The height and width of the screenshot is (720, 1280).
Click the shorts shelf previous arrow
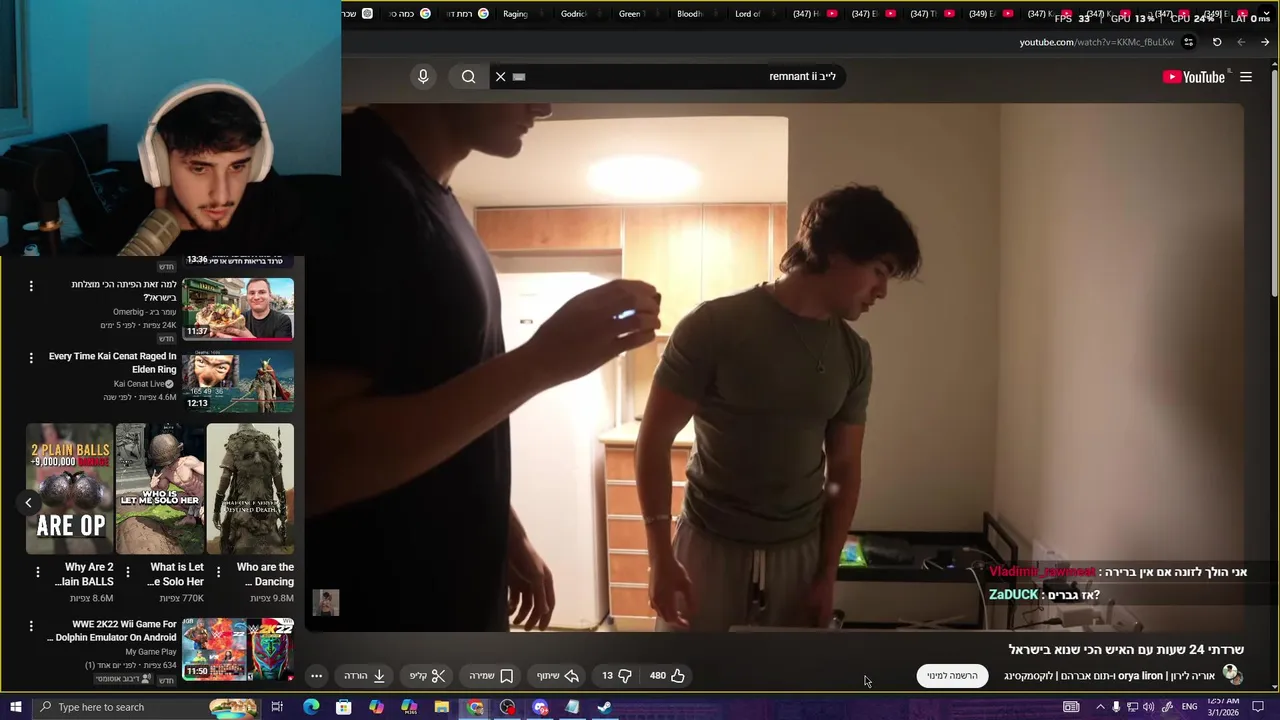(x=28, y=503)
